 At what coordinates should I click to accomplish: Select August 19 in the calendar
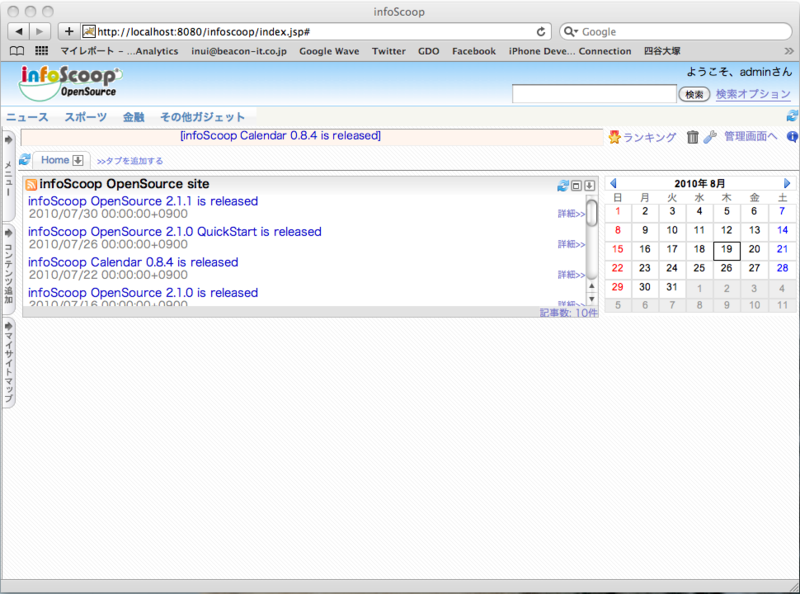(727, 250)
